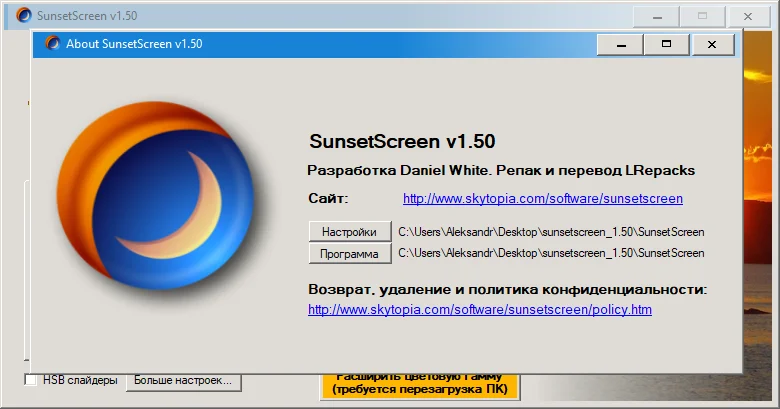Click the large SunsetScreen moon logo
Image resolution: width=780 pixels, height=409 pixels.
click(155, 196)
